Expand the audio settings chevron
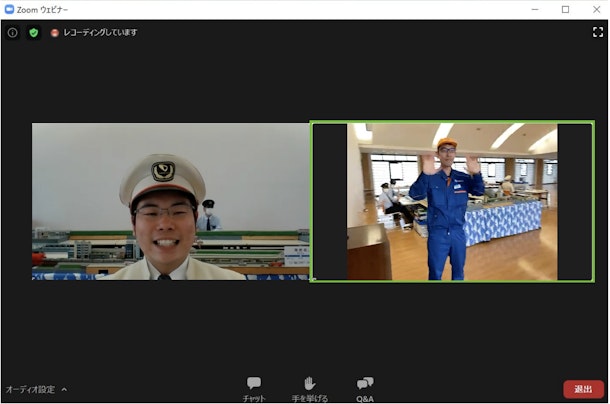The image size is (610, 404). (x=64, y=389)
